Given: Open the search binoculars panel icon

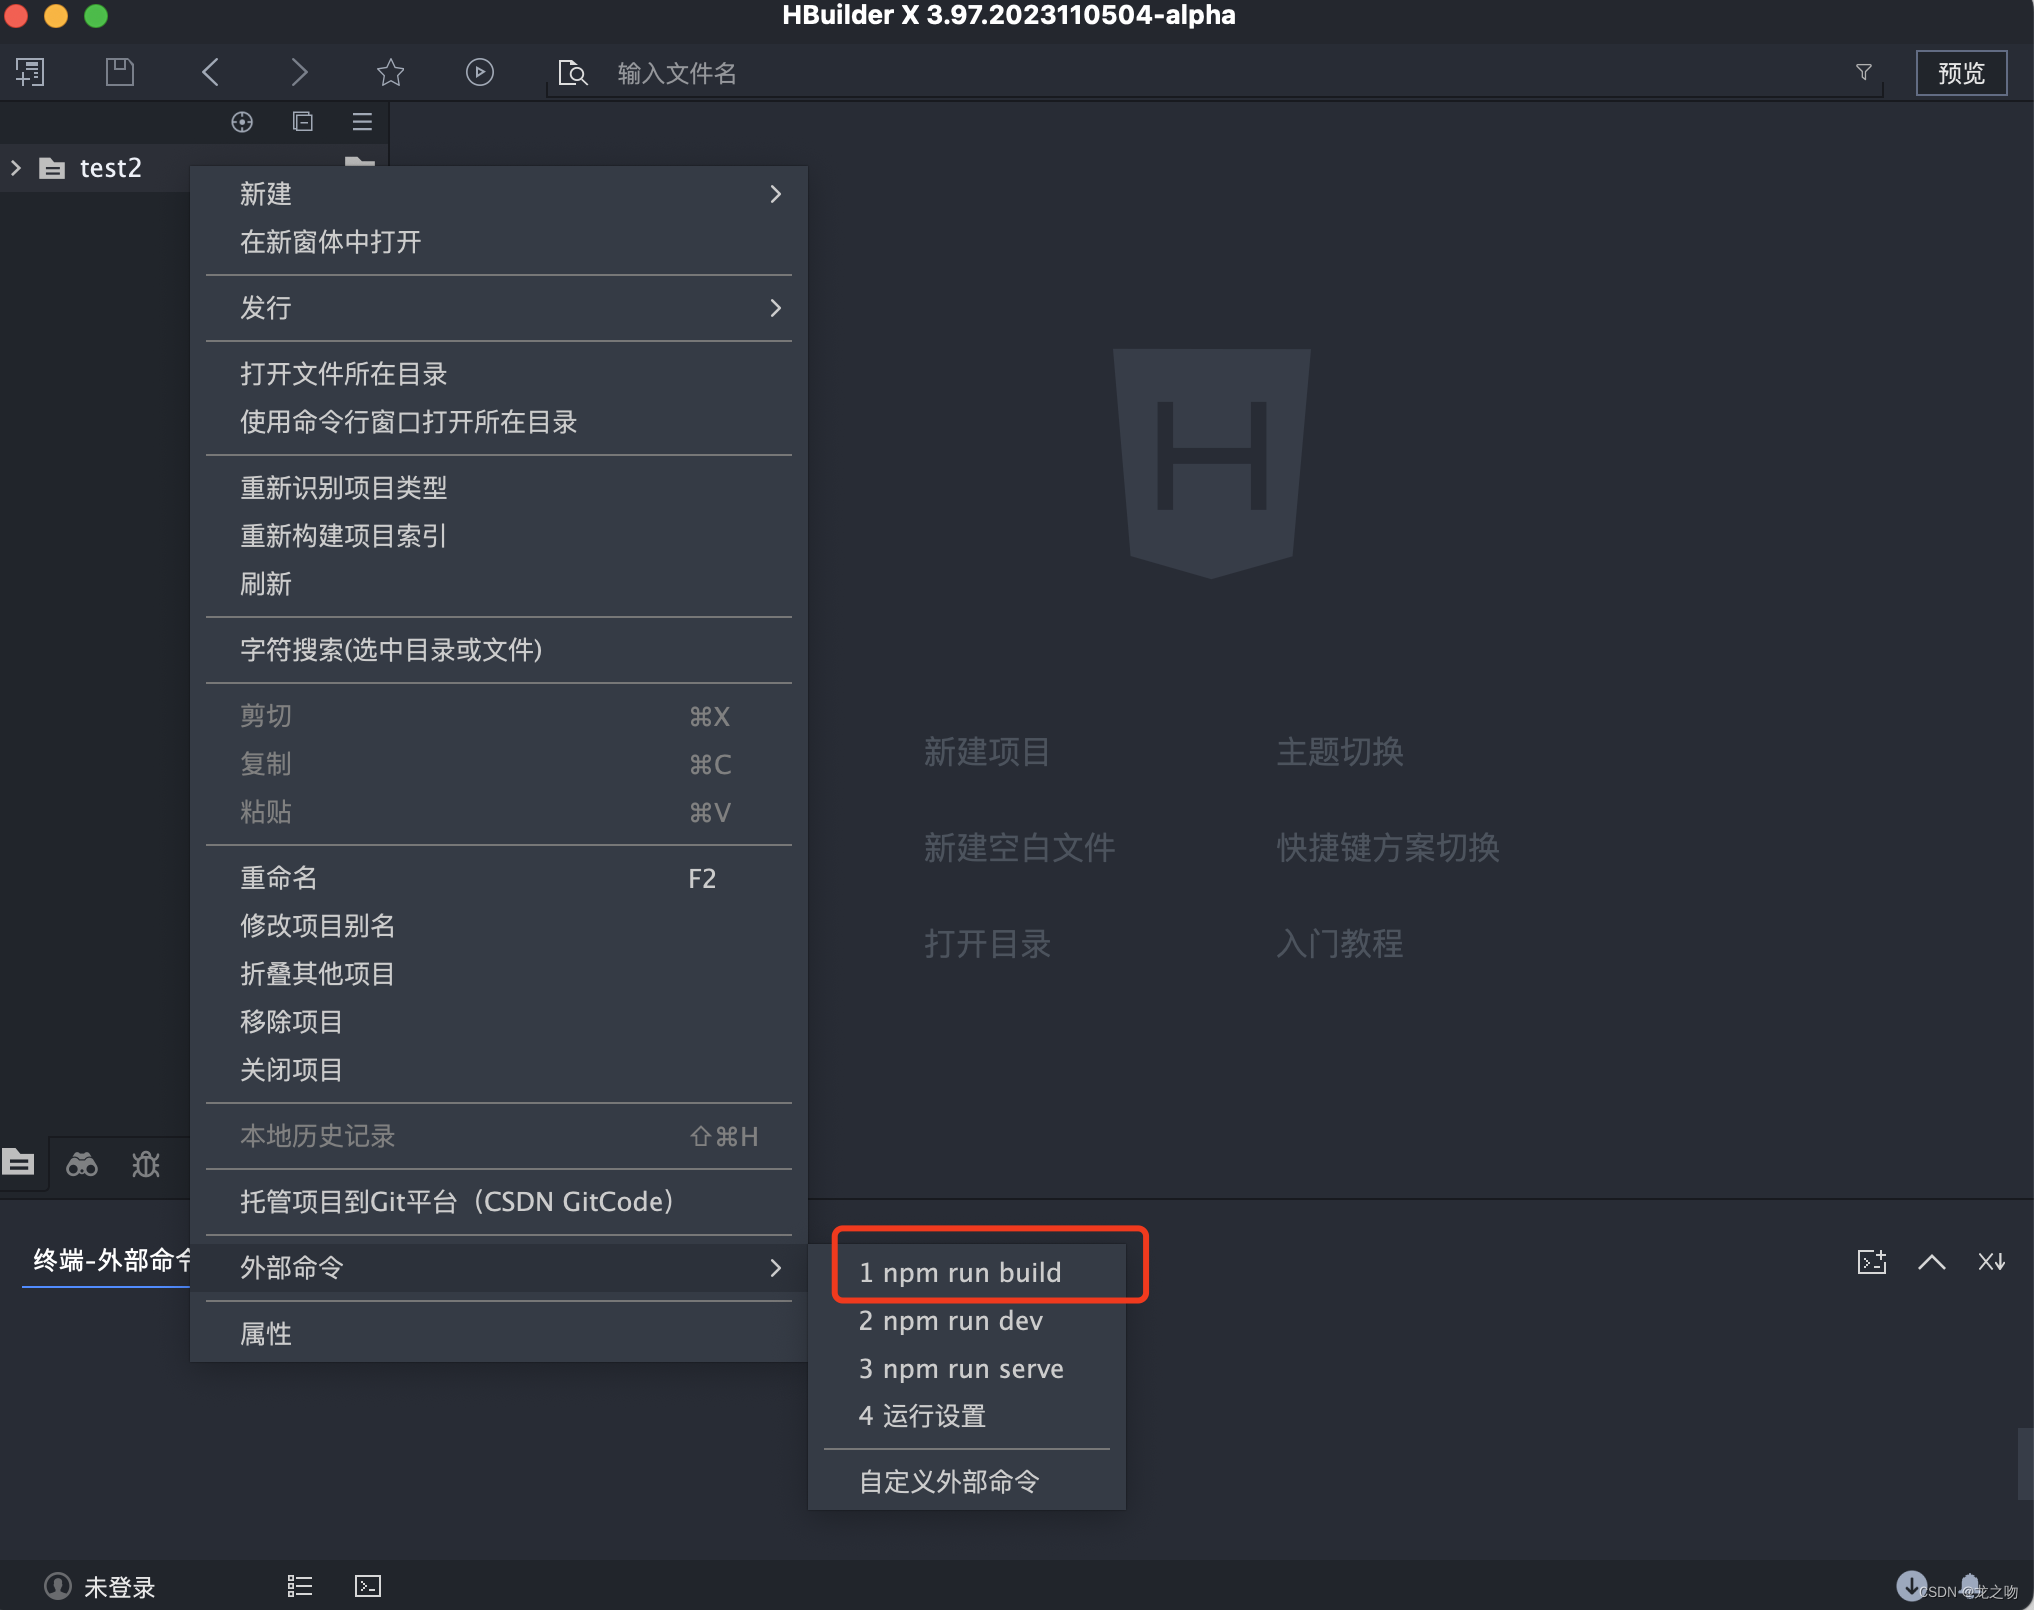Looking at the screenshot, I should click(x=82, y=1164).
